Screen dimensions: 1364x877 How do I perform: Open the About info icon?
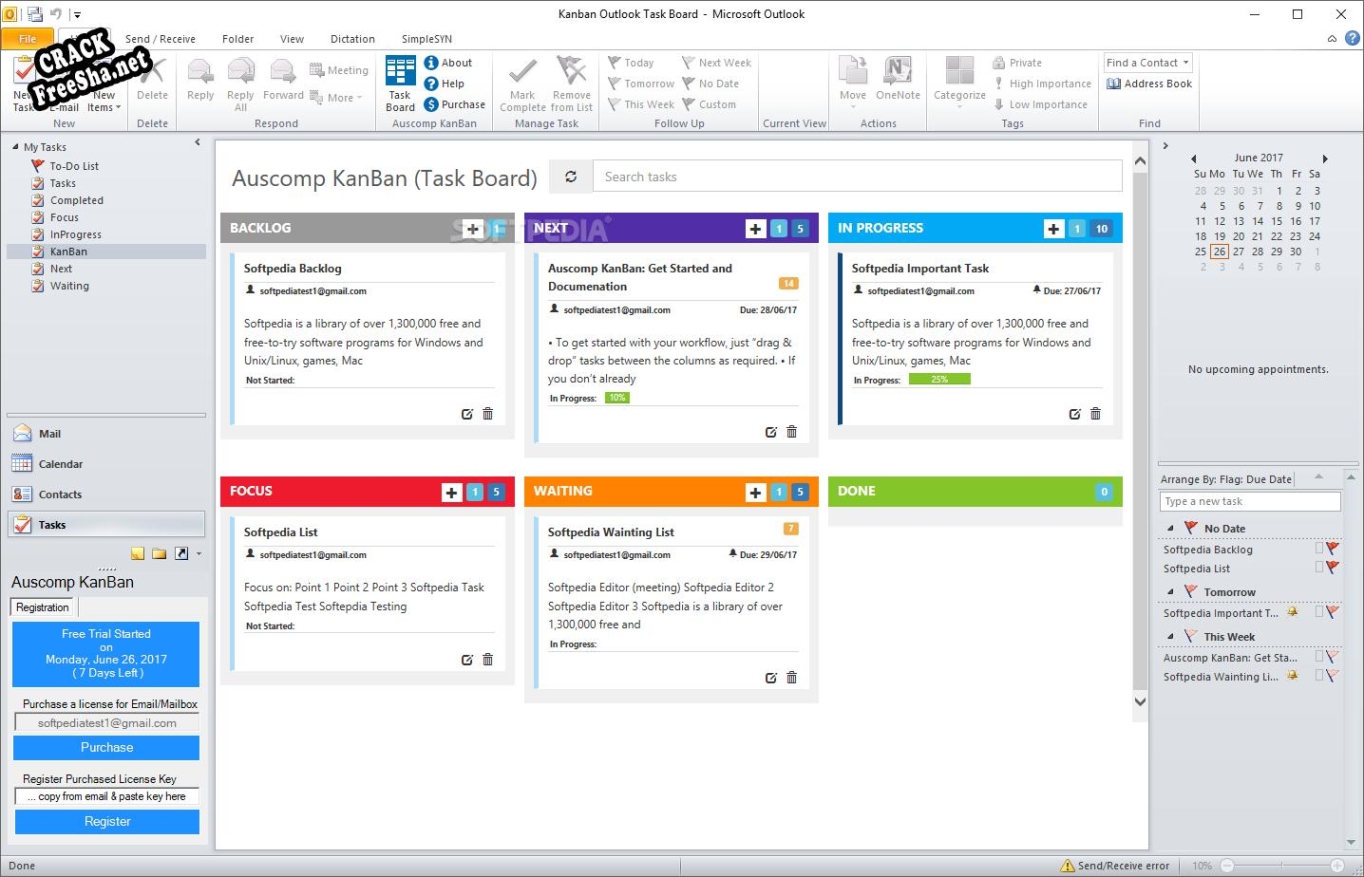tap(448, 62)
